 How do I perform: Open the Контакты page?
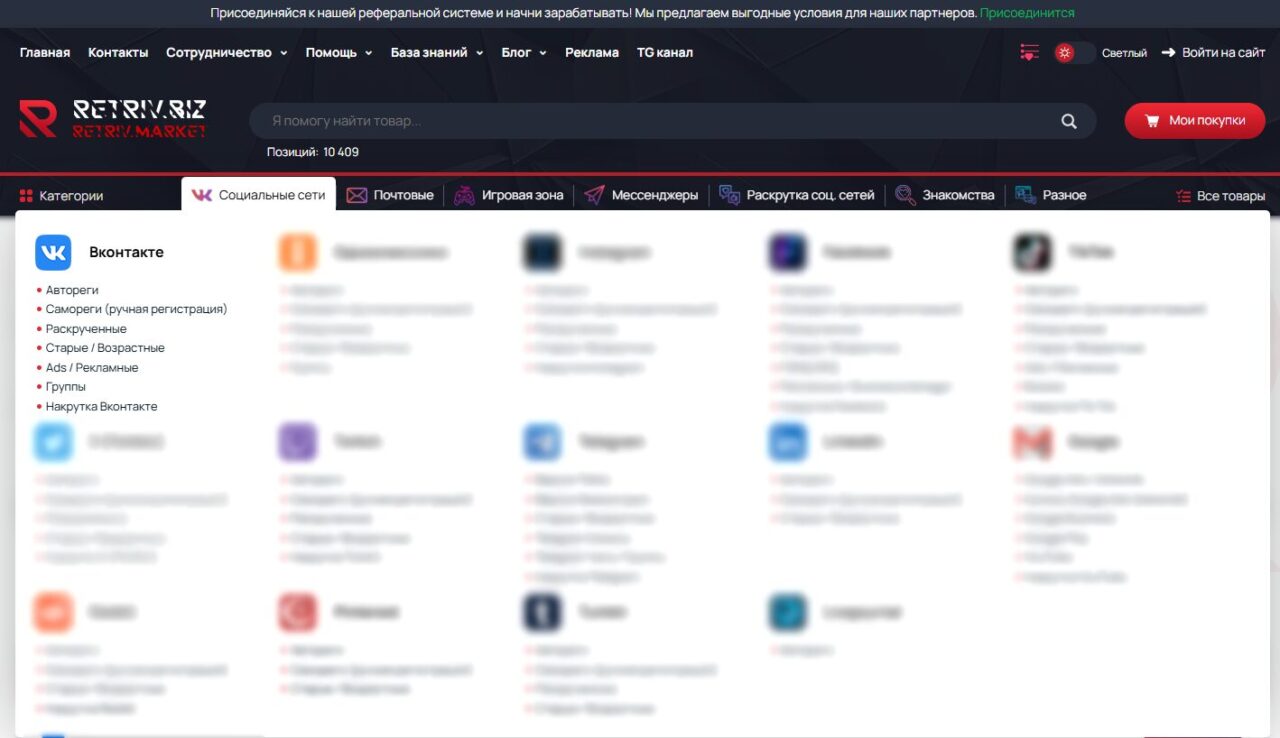pyautogui.click(x=118, y=53)
